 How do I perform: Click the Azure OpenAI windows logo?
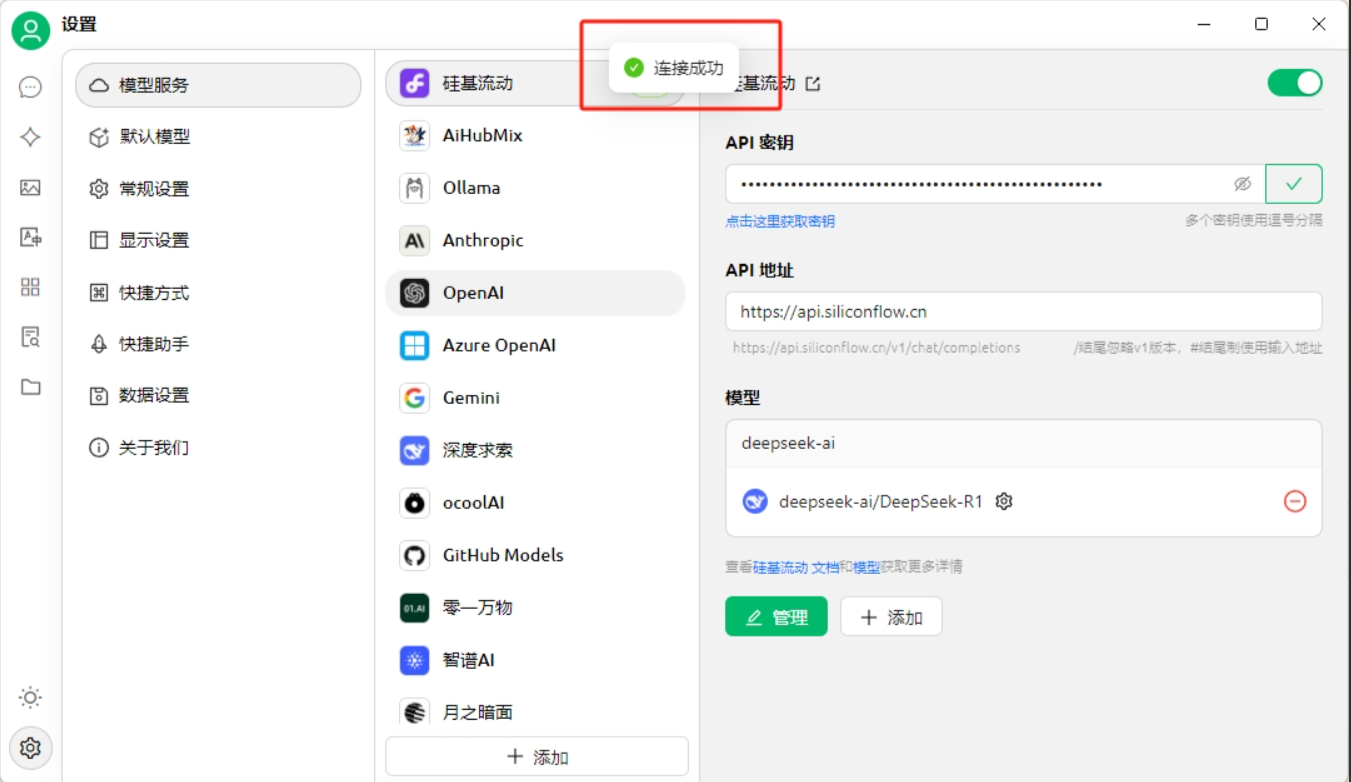click(415, 345)
